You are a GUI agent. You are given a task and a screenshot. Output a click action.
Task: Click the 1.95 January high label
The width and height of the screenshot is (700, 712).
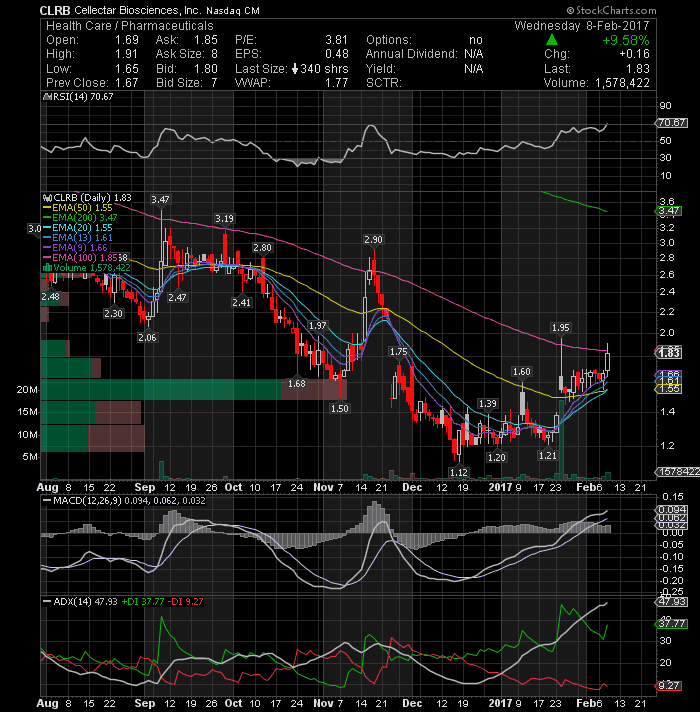pos(560,327)
